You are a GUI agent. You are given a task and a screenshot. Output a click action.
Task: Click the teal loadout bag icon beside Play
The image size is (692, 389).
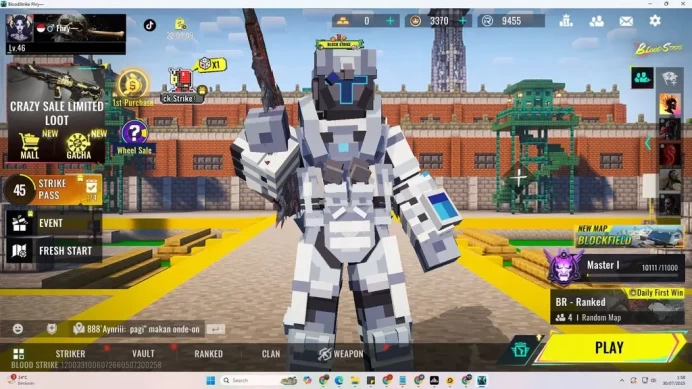520,350
